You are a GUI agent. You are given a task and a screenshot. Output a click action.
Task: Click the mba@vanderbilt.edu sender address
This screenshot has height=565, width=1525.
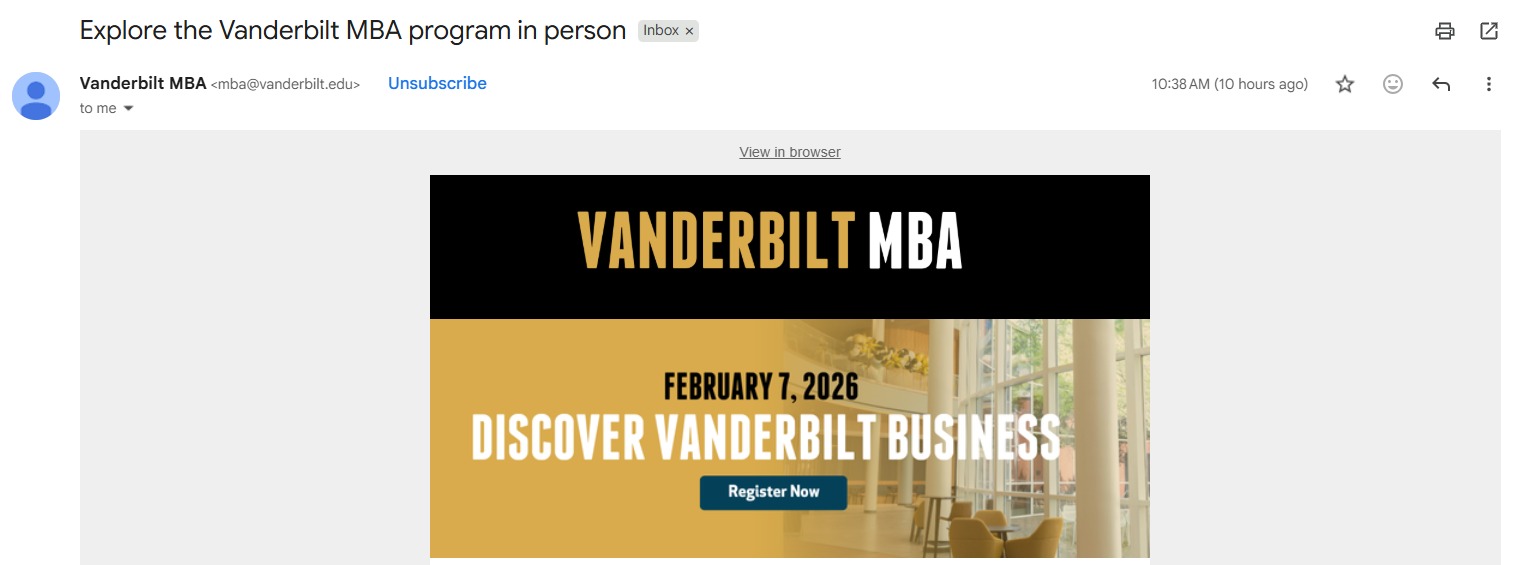coord(285,85)
